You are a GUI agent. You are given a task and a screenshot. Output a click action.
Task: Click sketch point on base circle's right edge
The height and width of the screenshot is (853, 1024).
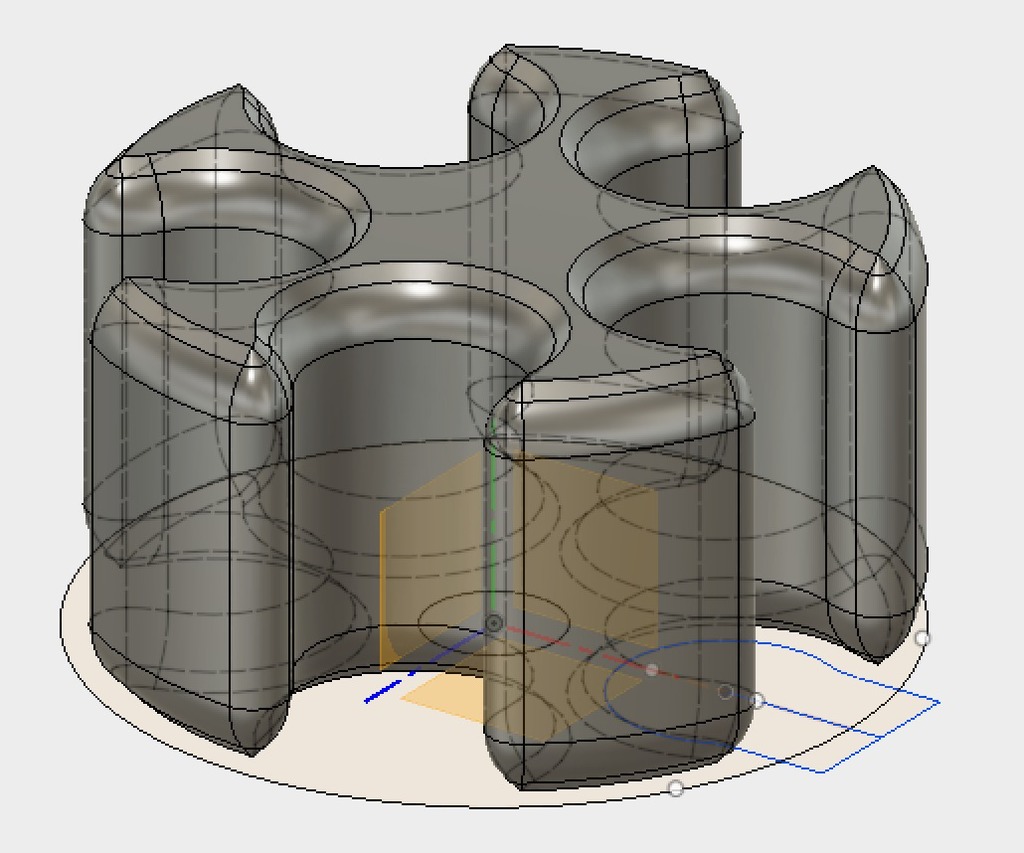pyautogui.click(x=922, y=638)
